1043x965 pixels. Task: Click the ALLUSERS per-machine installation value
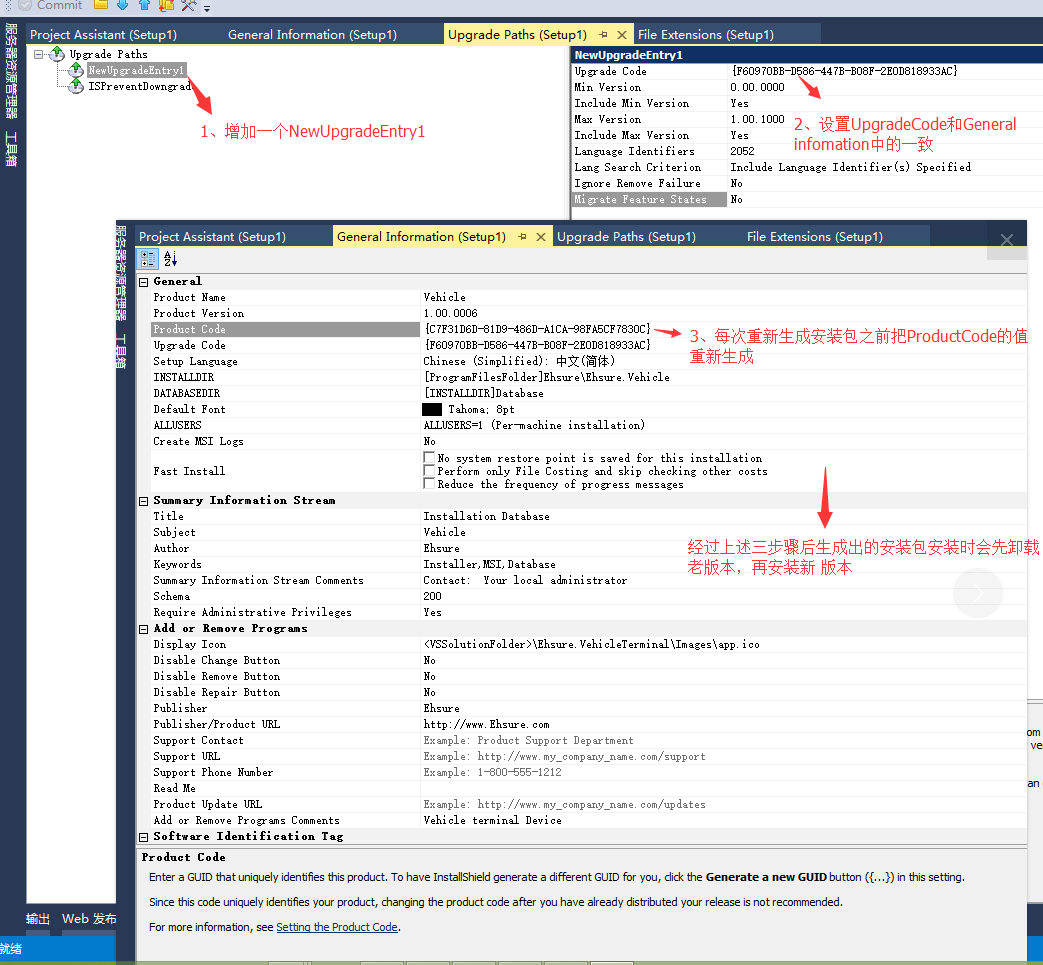[x=534, y=425]
